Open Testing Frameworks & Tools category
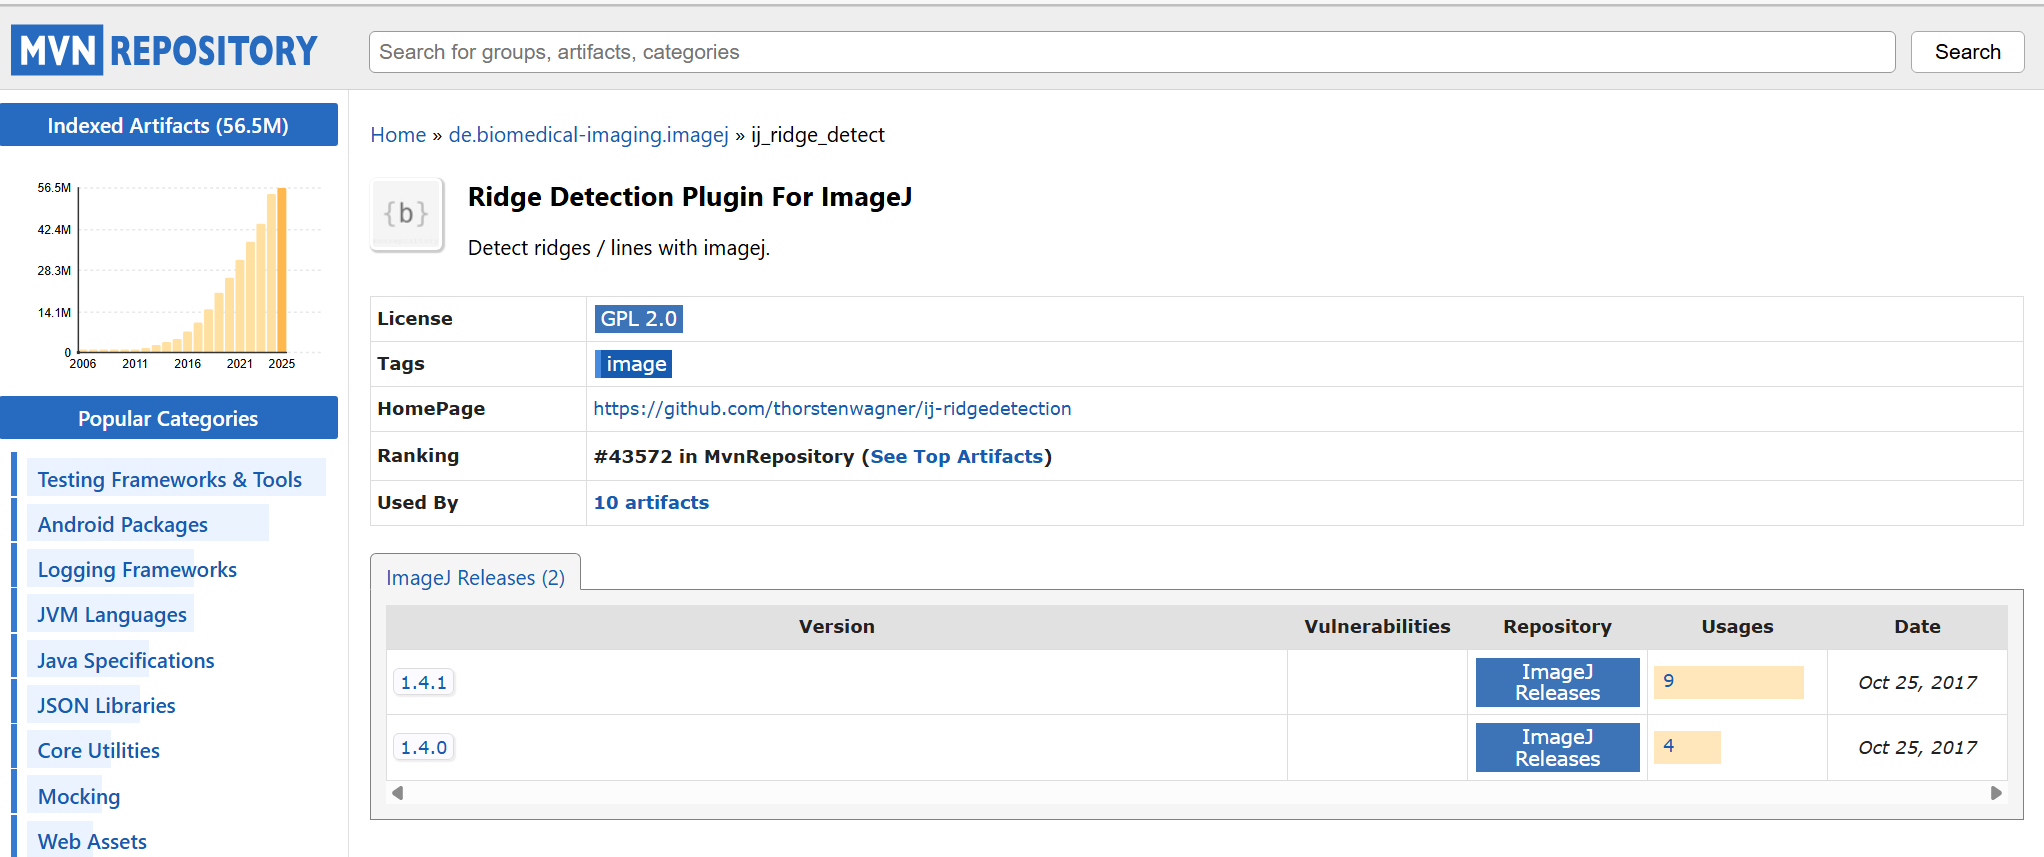The image size is (2044, 857). click(169, 480)
